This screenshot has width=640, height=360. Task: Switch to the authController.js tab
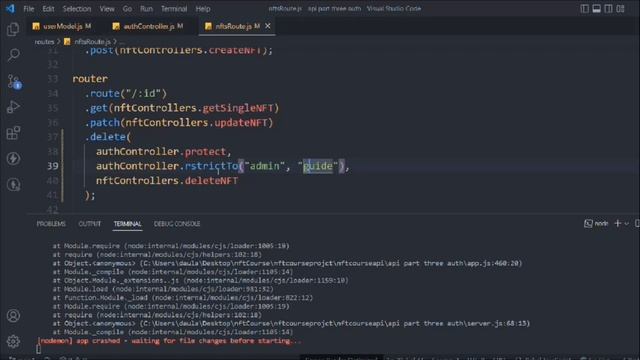pos(149,26)
